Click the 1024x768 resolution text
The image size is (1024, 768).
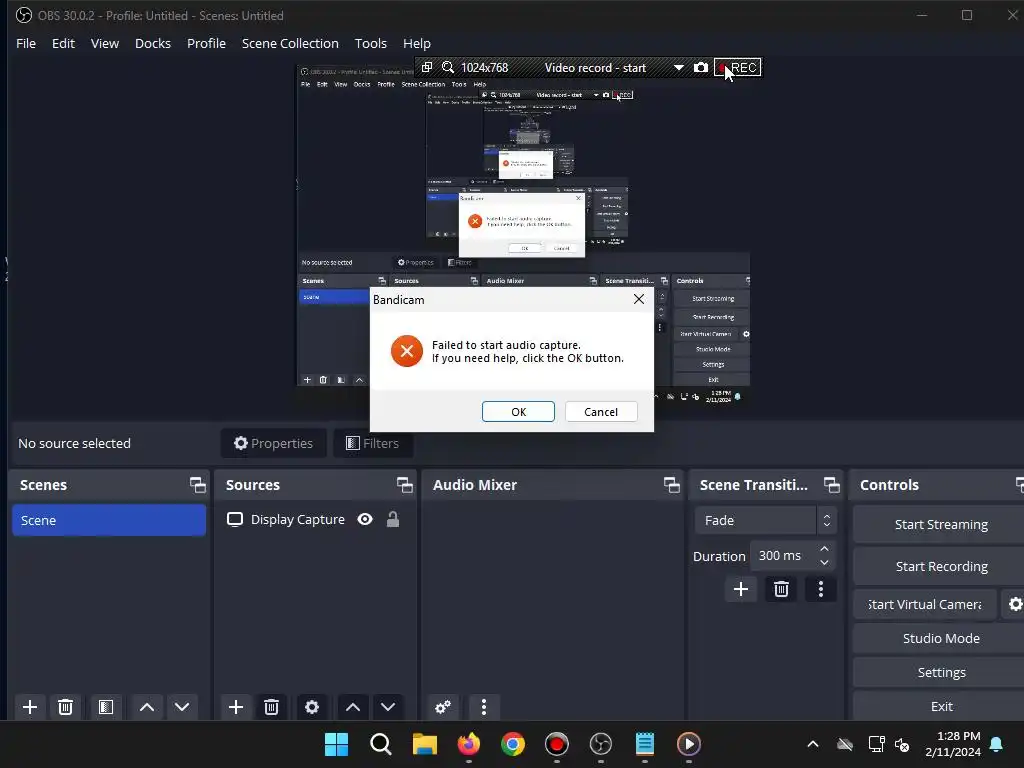(485, 68)
